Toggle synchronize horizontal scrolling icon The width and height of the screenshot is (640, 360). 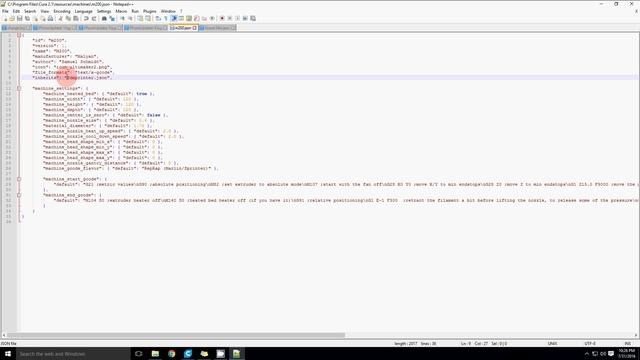click(147, 18)
